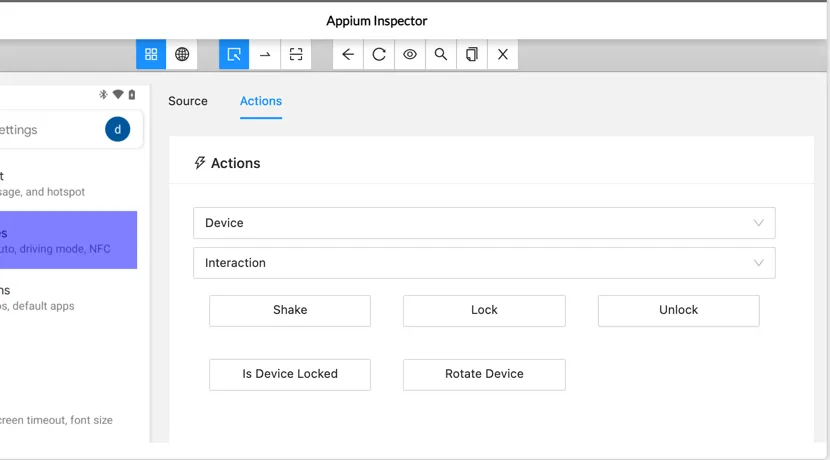The image size is (830, 460).
Task: Run the Is Device Locked action
Action: coord(290,374)
